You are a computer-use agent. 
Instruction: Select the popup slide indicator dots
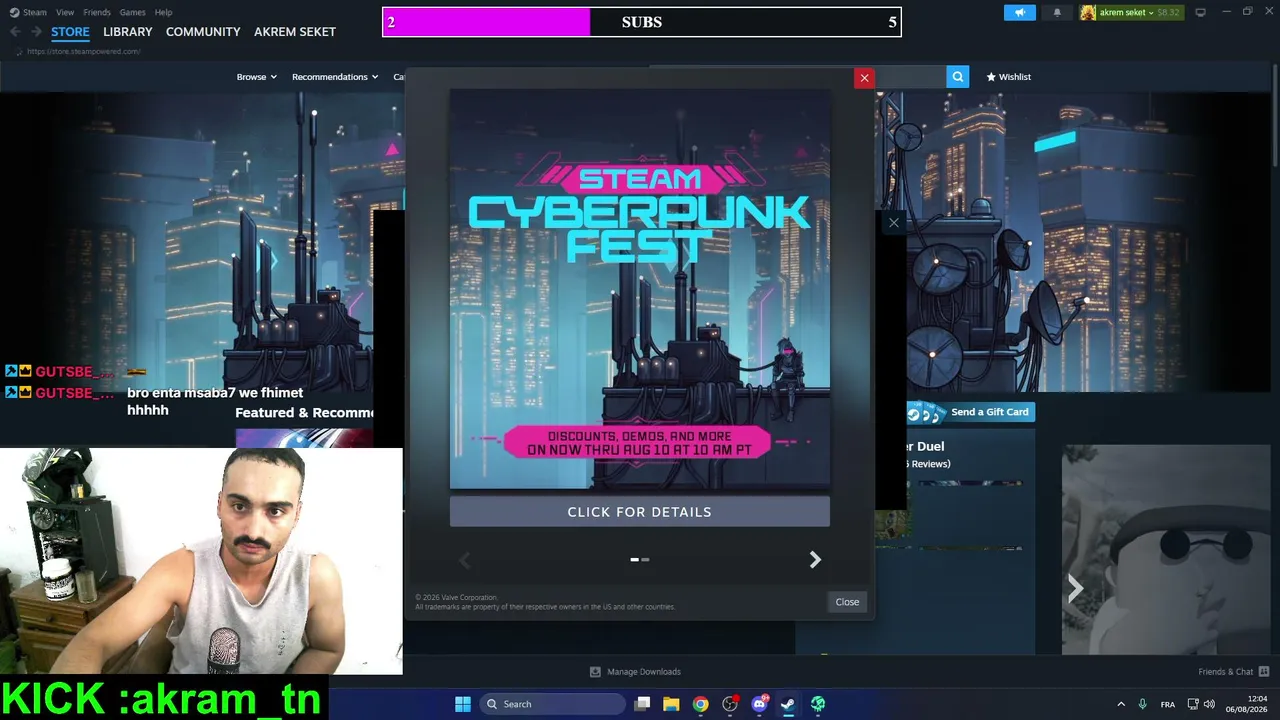pyautogui.click(x=640, y=560)
